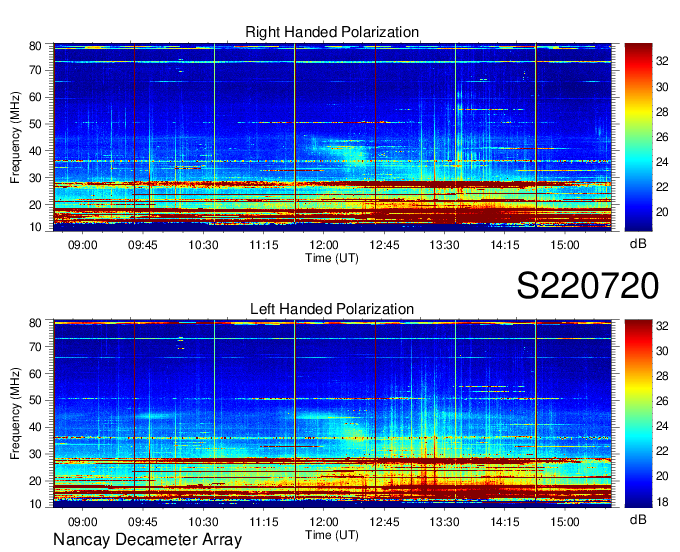
Task: Click the 32 value on Left Handed color bar
Action: tap(662, 326)
